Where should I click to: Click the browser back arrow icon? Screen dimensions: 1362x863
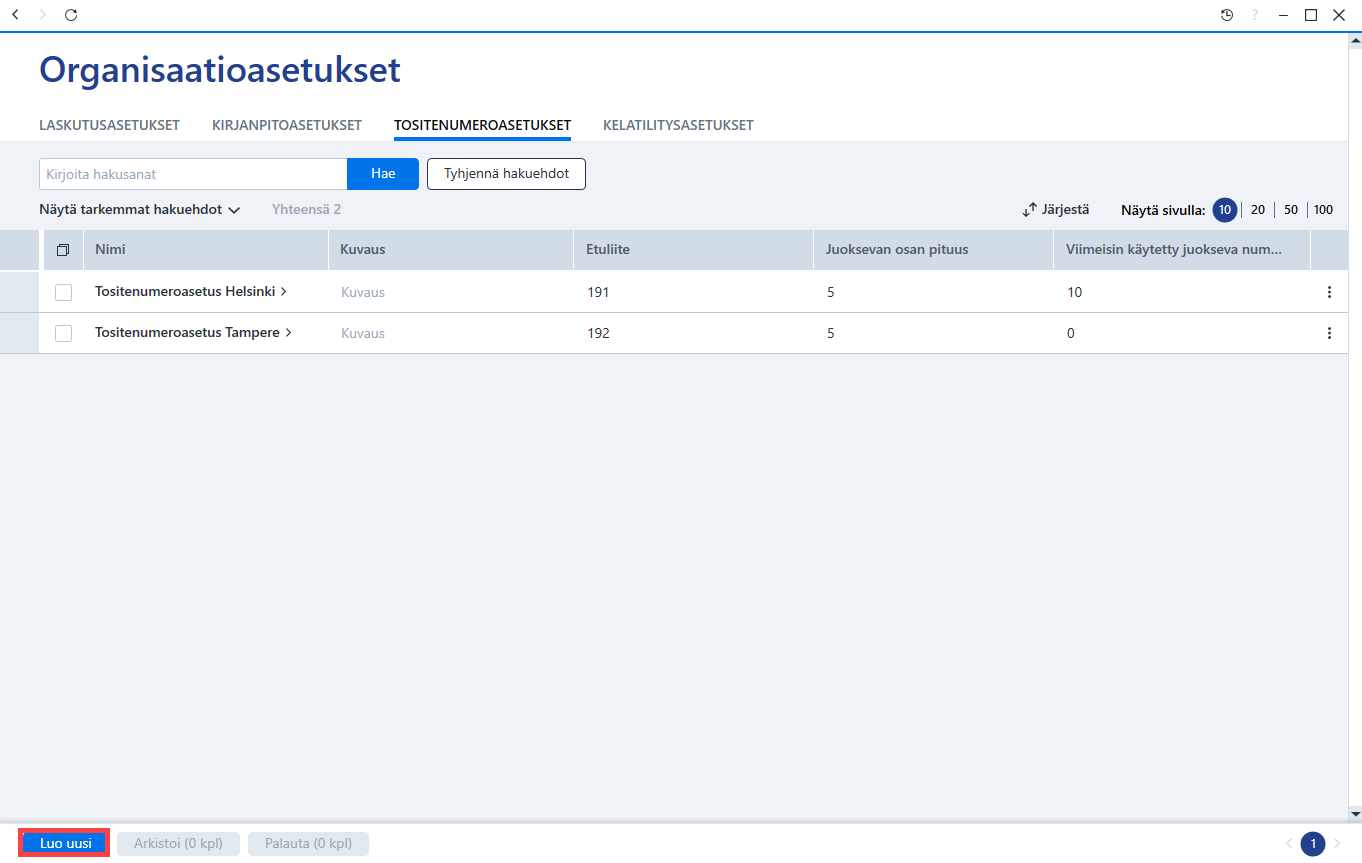pos(15,15)
